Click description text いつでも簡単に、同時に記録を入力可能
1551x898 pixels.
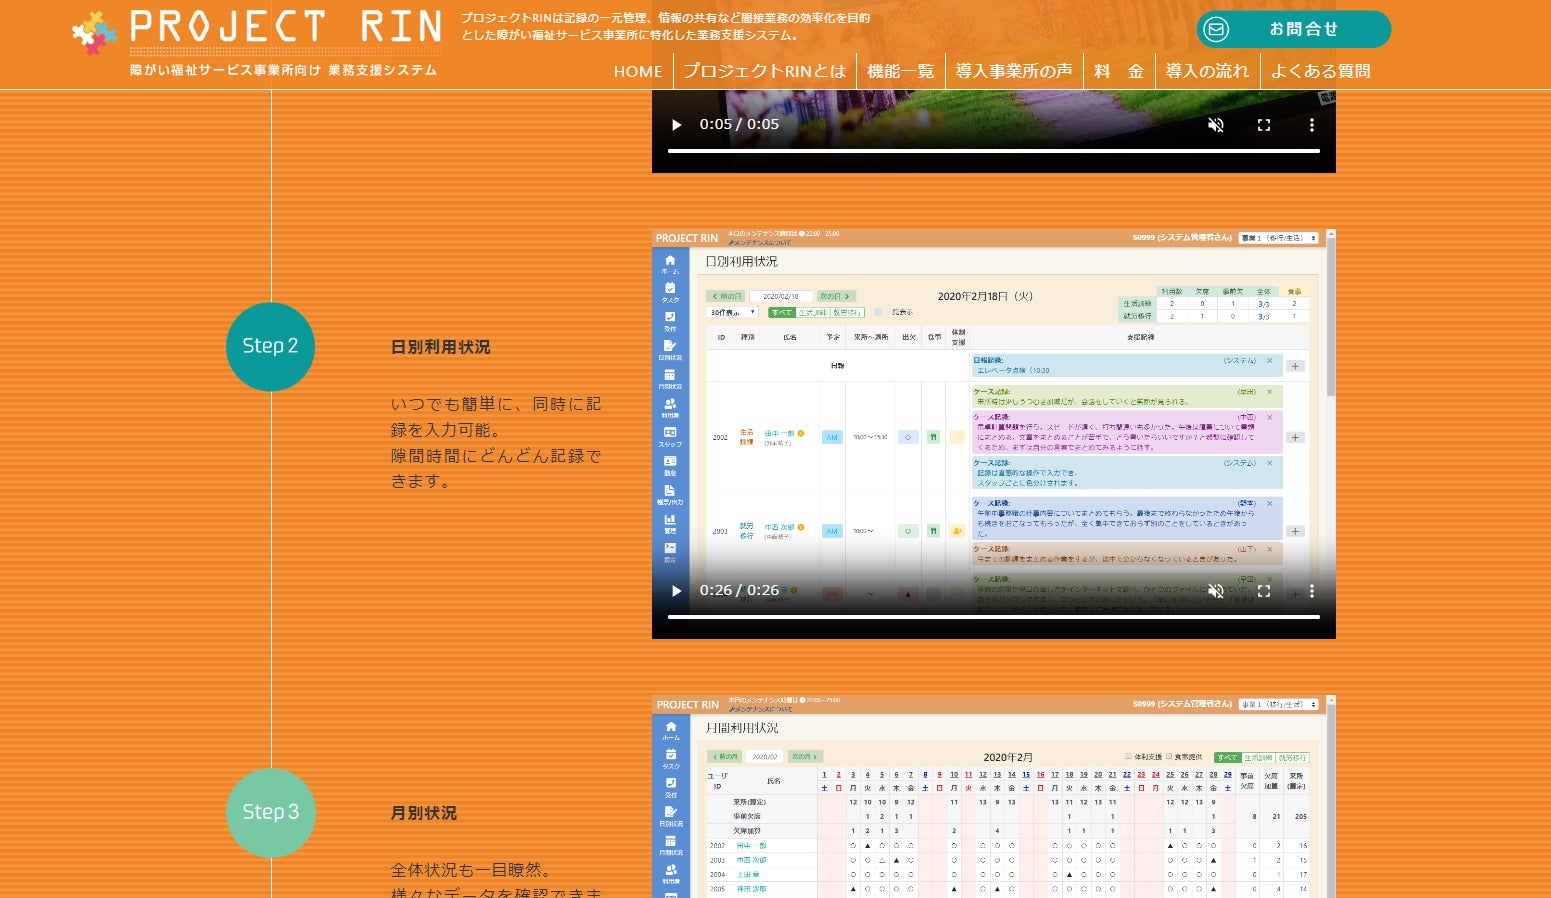click(496, 417)
